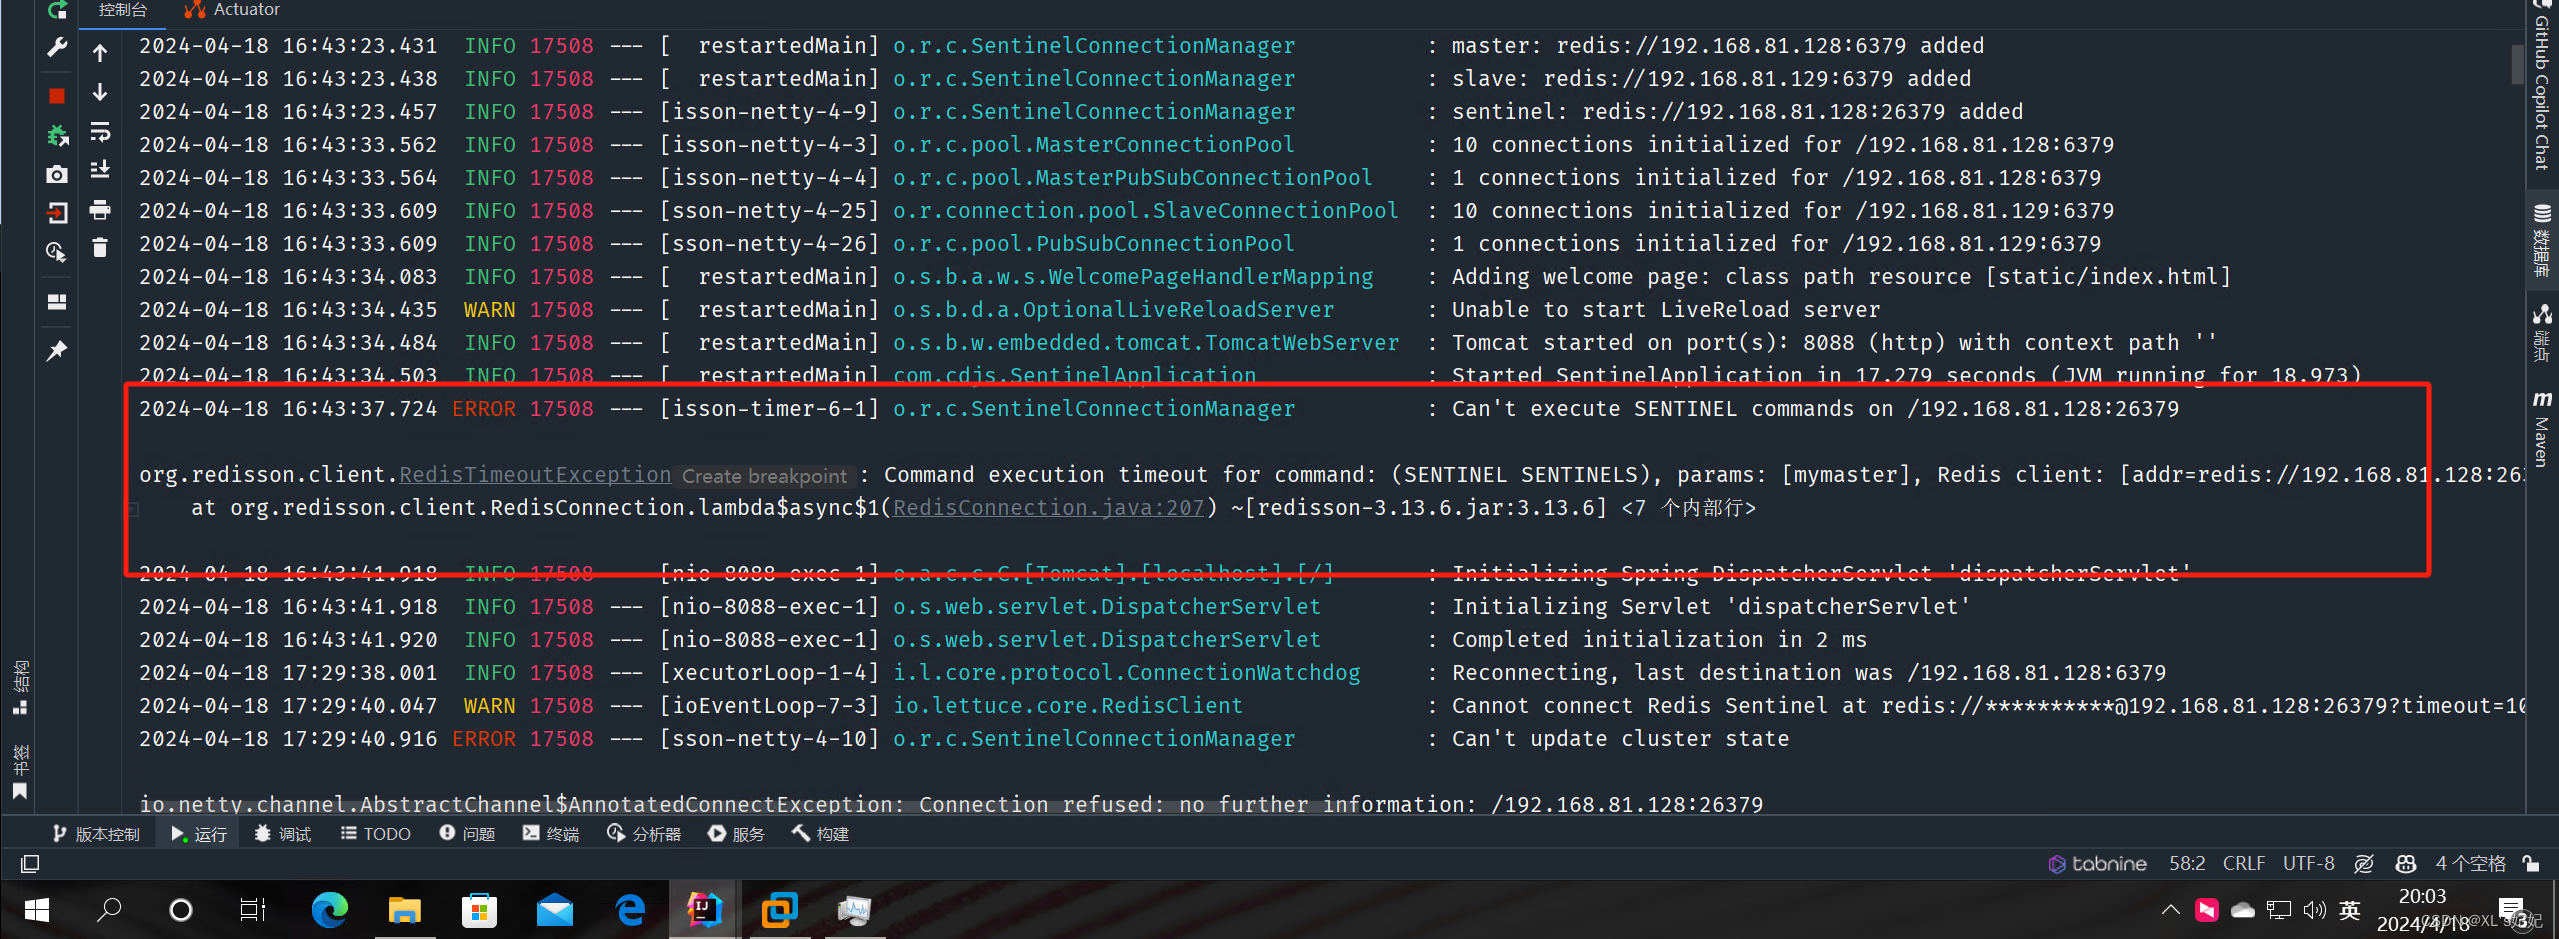2559x939 pixels.
Task: Toggle the read-only lock icon
Action: point(2531,864)
